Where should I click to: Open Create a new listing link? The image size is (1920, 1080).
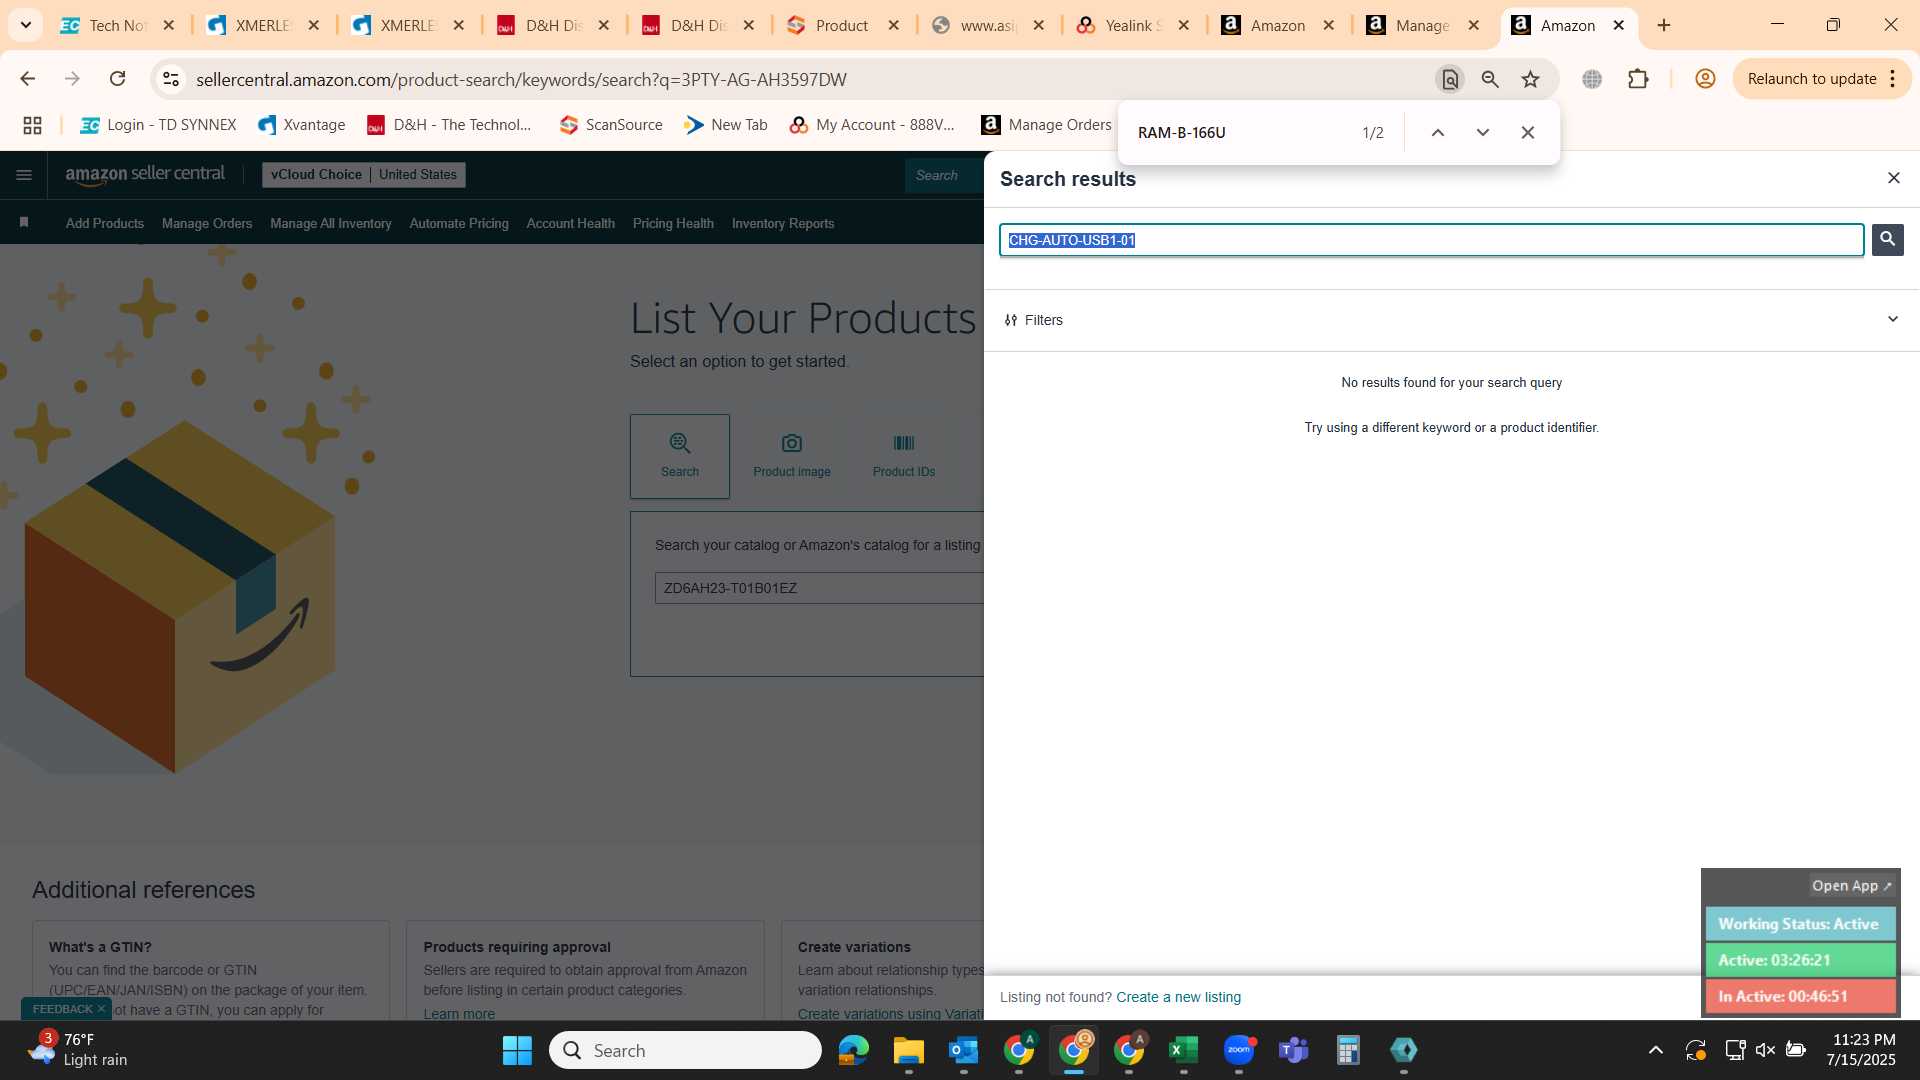pos(1178,997)
